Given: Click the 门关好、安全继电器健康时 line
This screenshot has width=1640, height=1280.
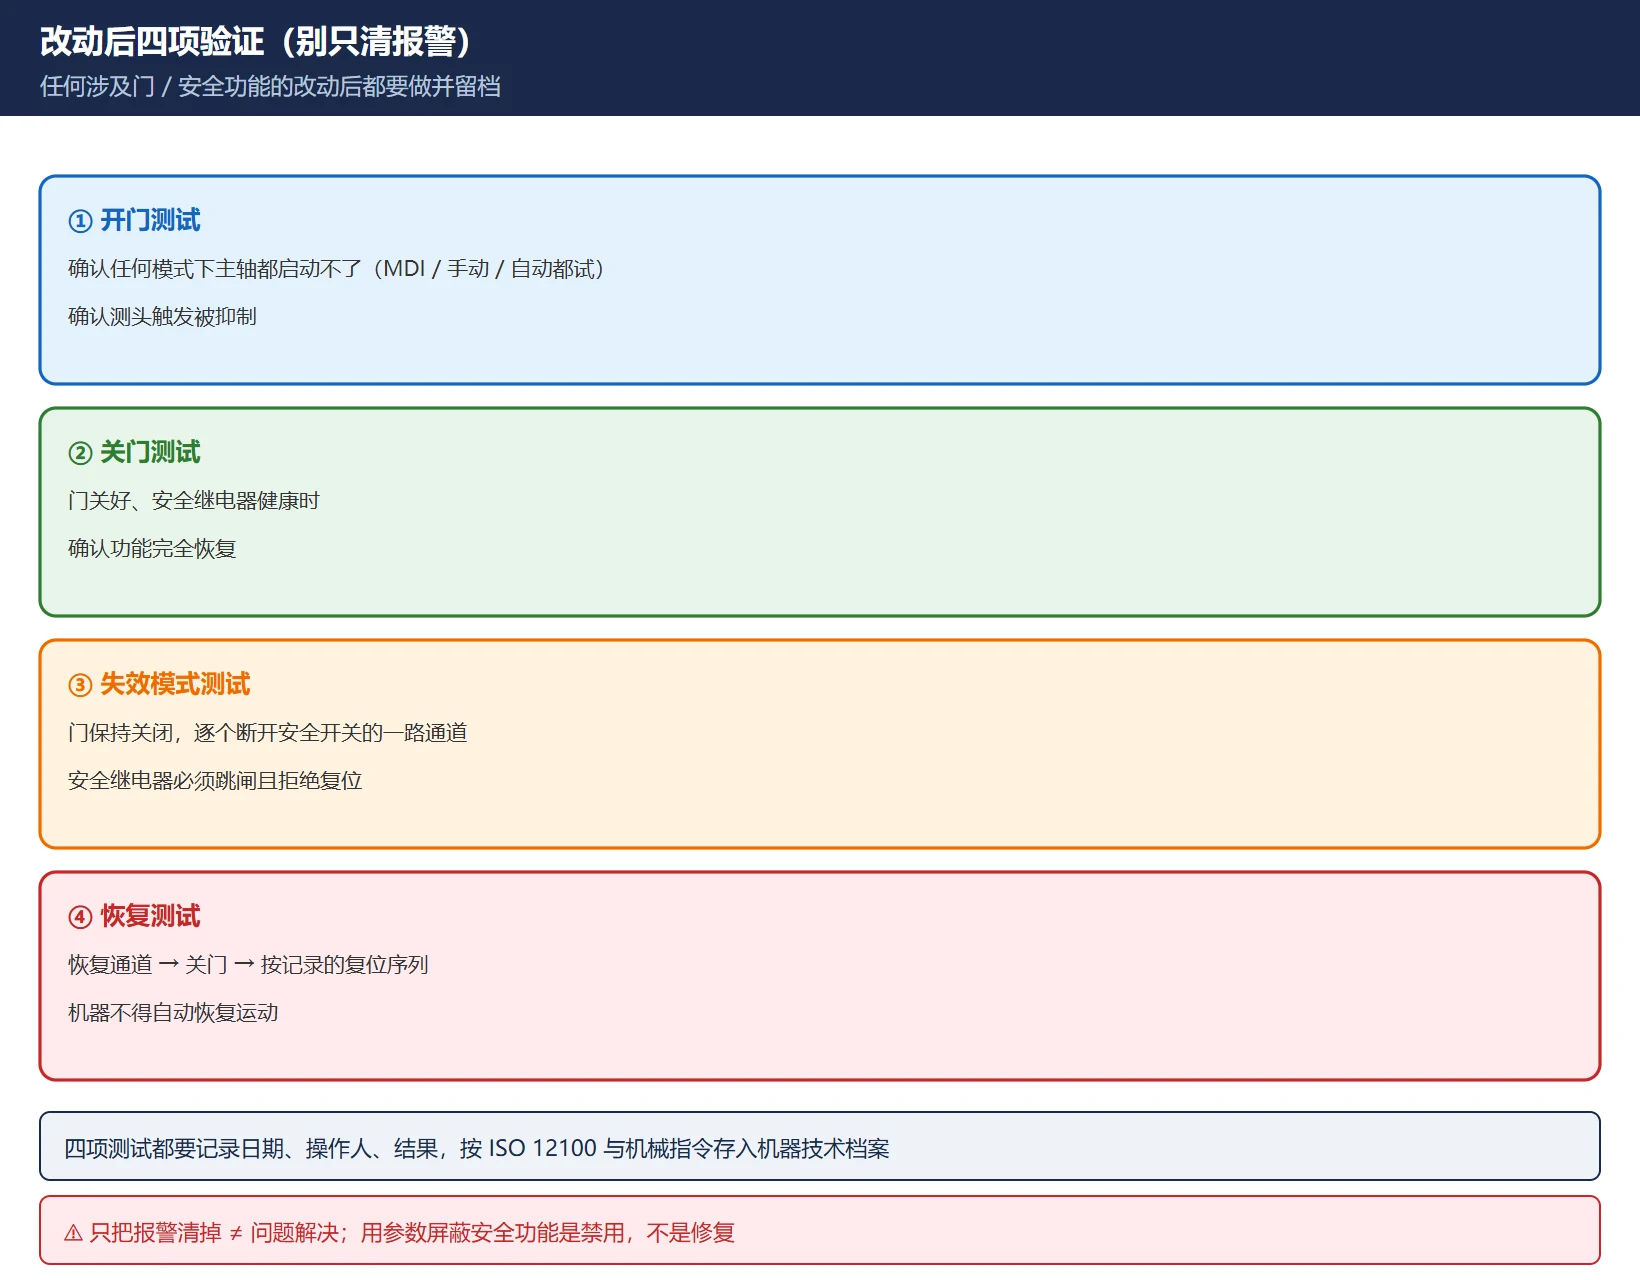Looking at the screenshot, I should (x=194, y=501).
